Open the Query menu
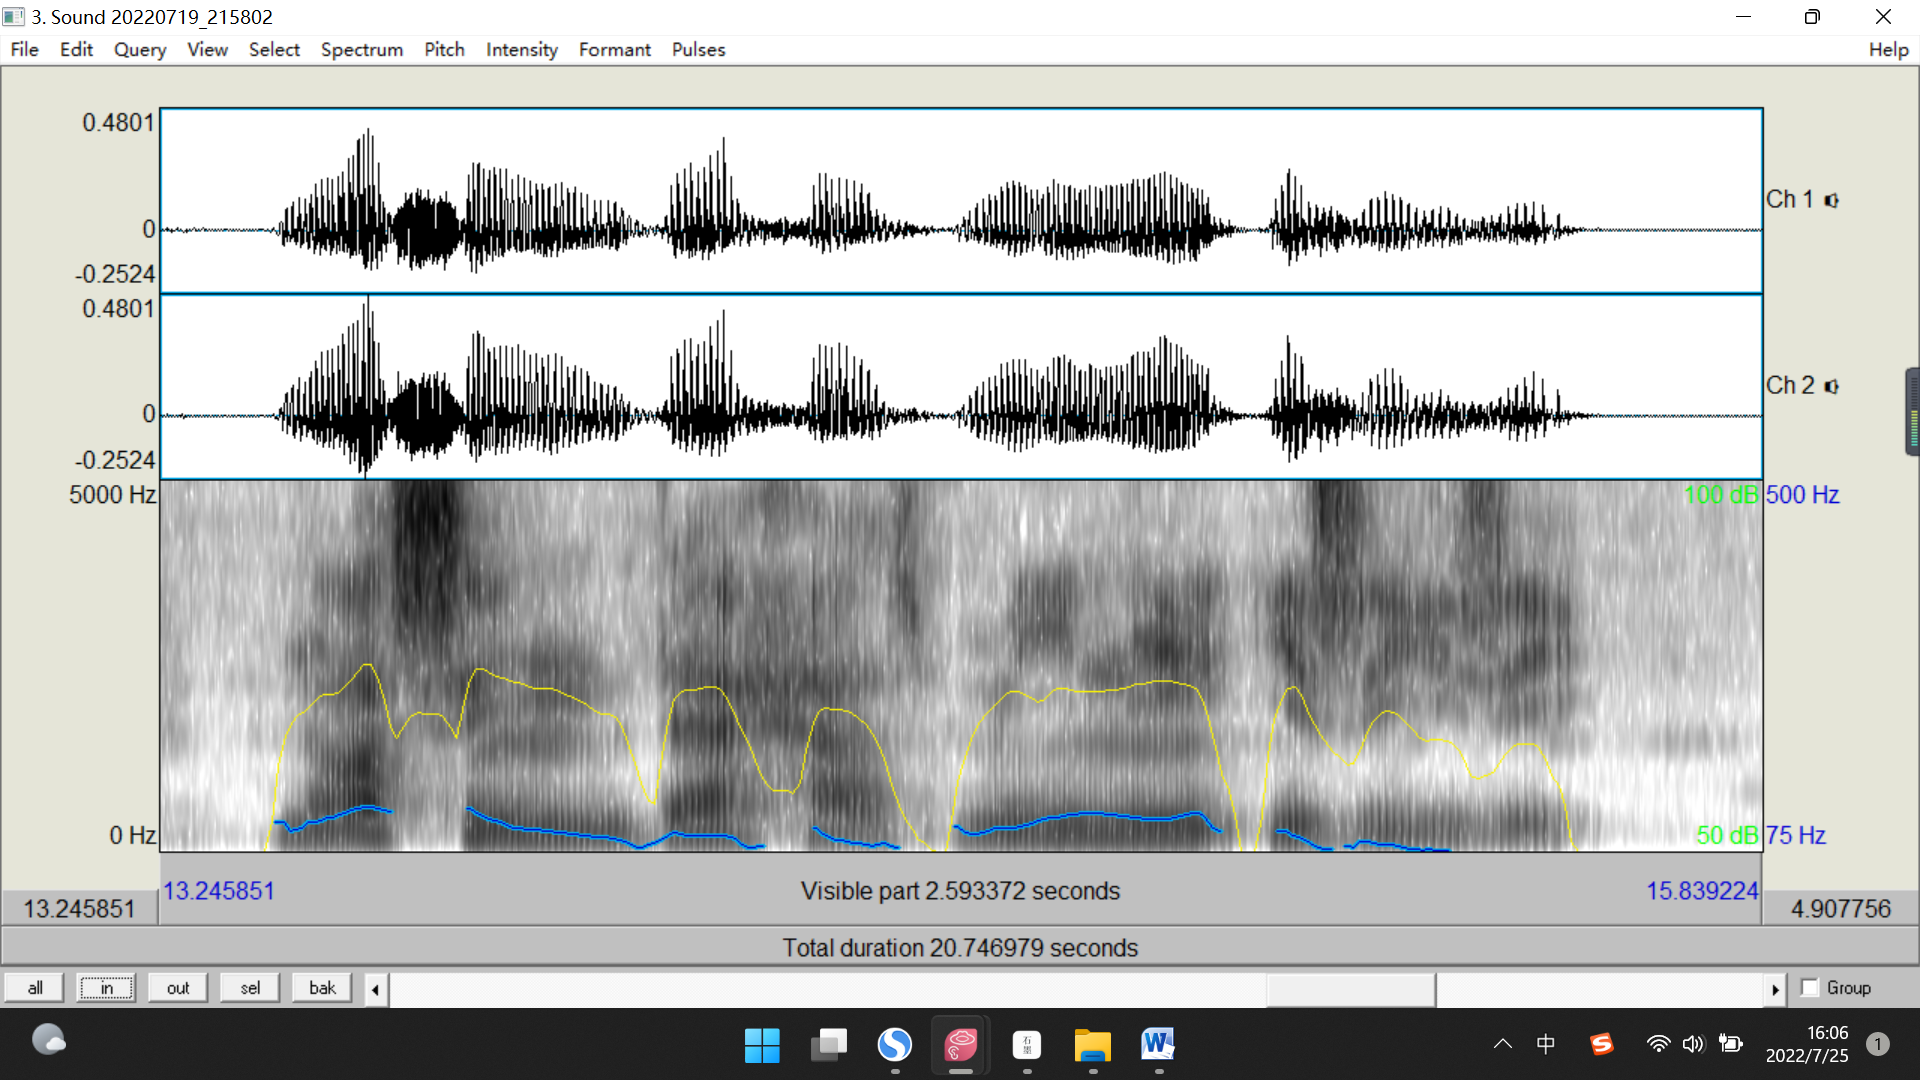The image size is (1920, 1080). click(x=140, y=49)
